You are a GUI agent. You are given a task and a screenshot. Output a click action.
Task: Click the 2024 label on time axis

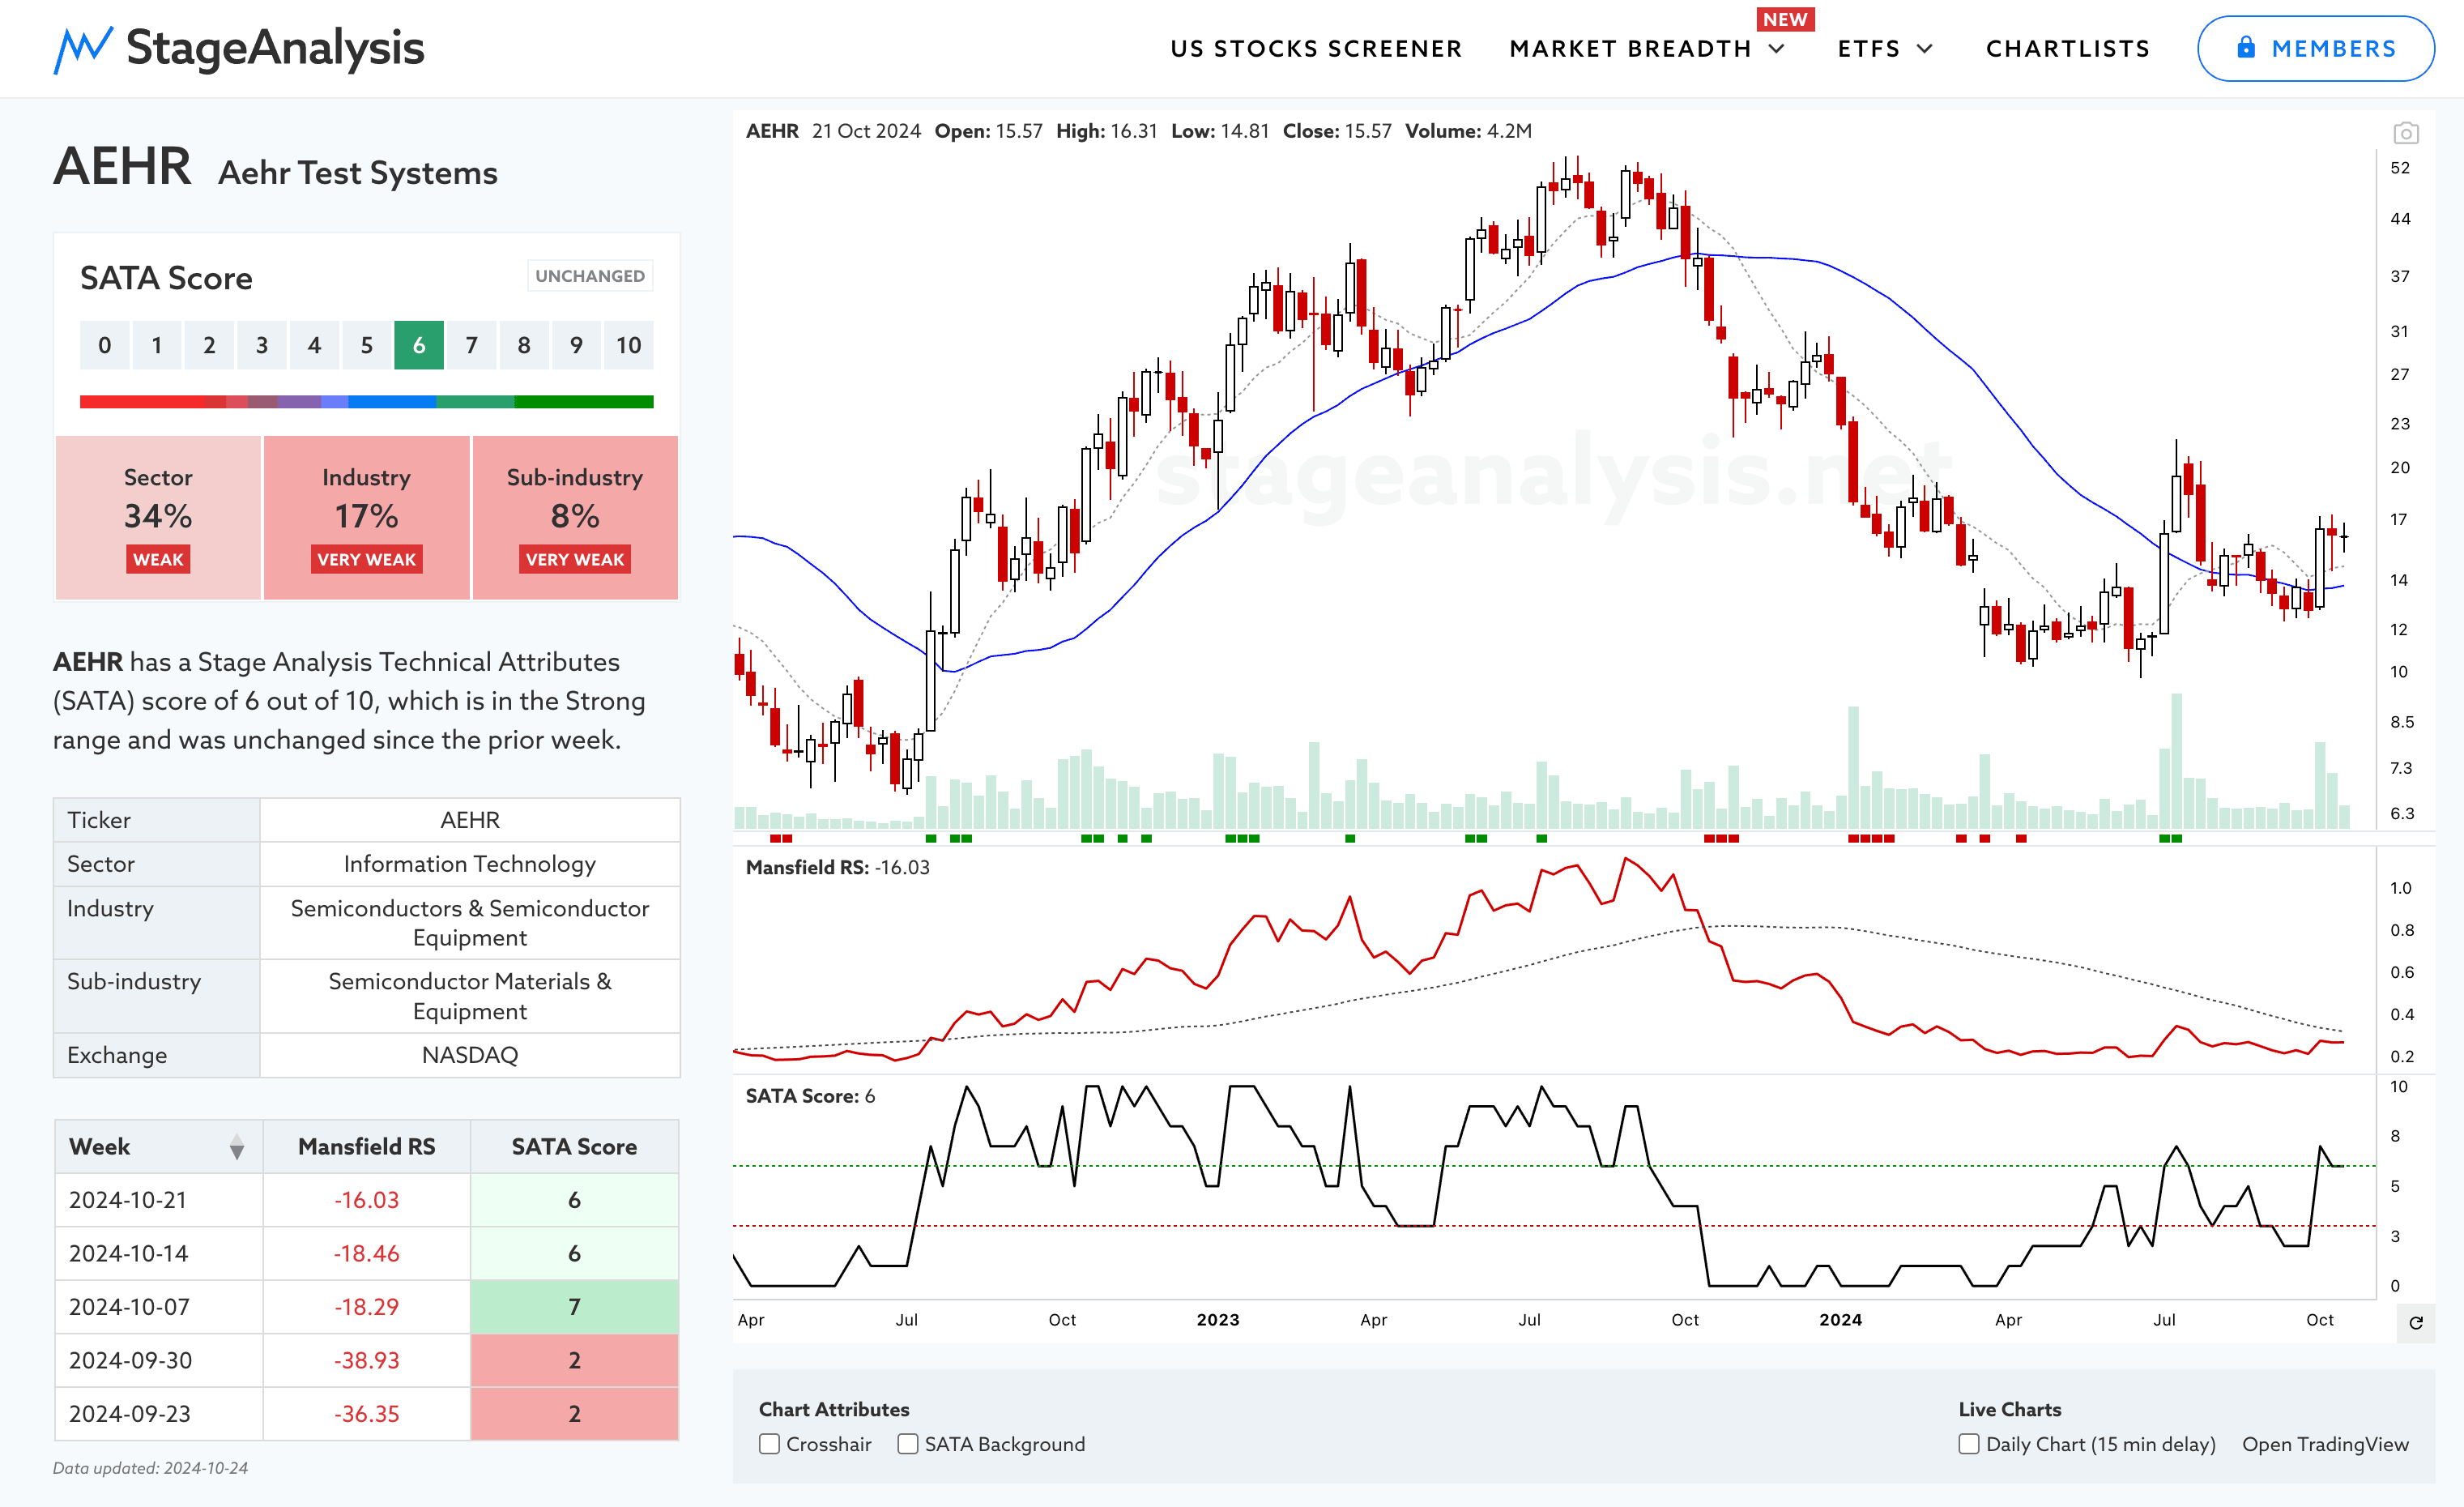click(x=1840, y=1320)
